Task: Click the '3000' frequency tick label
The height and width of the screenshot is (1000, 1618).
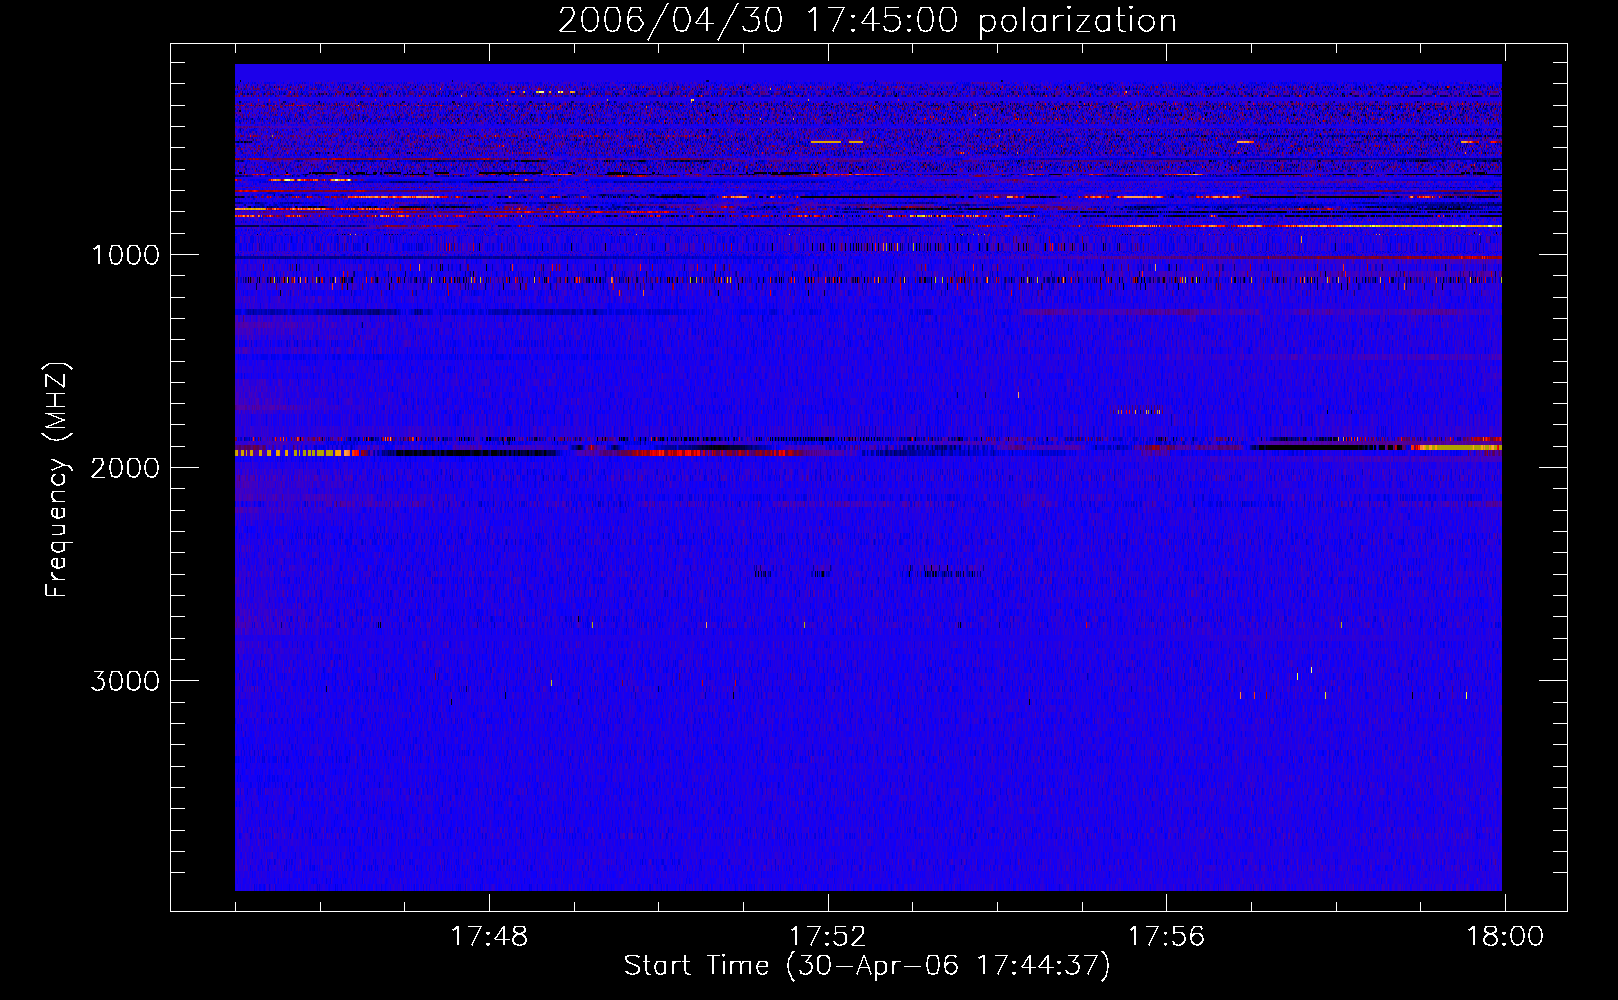Action: point(125,681)
